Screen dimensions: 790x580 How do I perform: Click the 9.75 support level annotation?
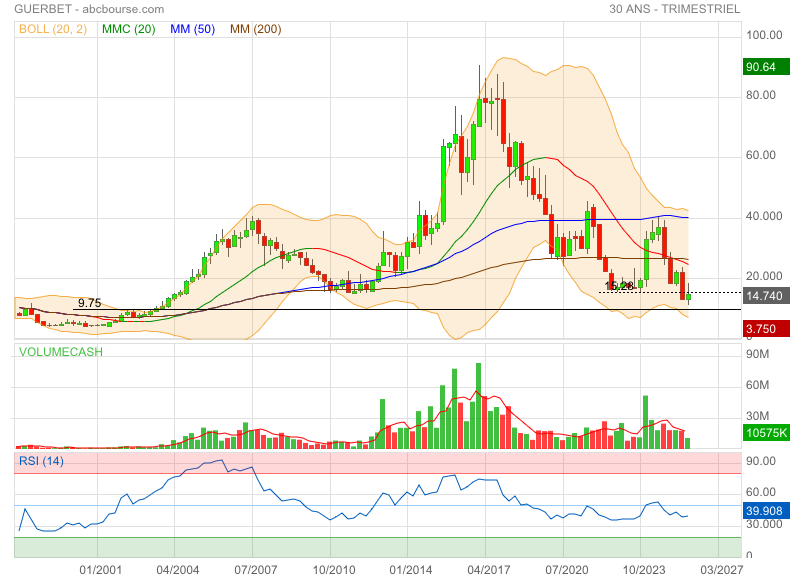click(x=90, y=303)
